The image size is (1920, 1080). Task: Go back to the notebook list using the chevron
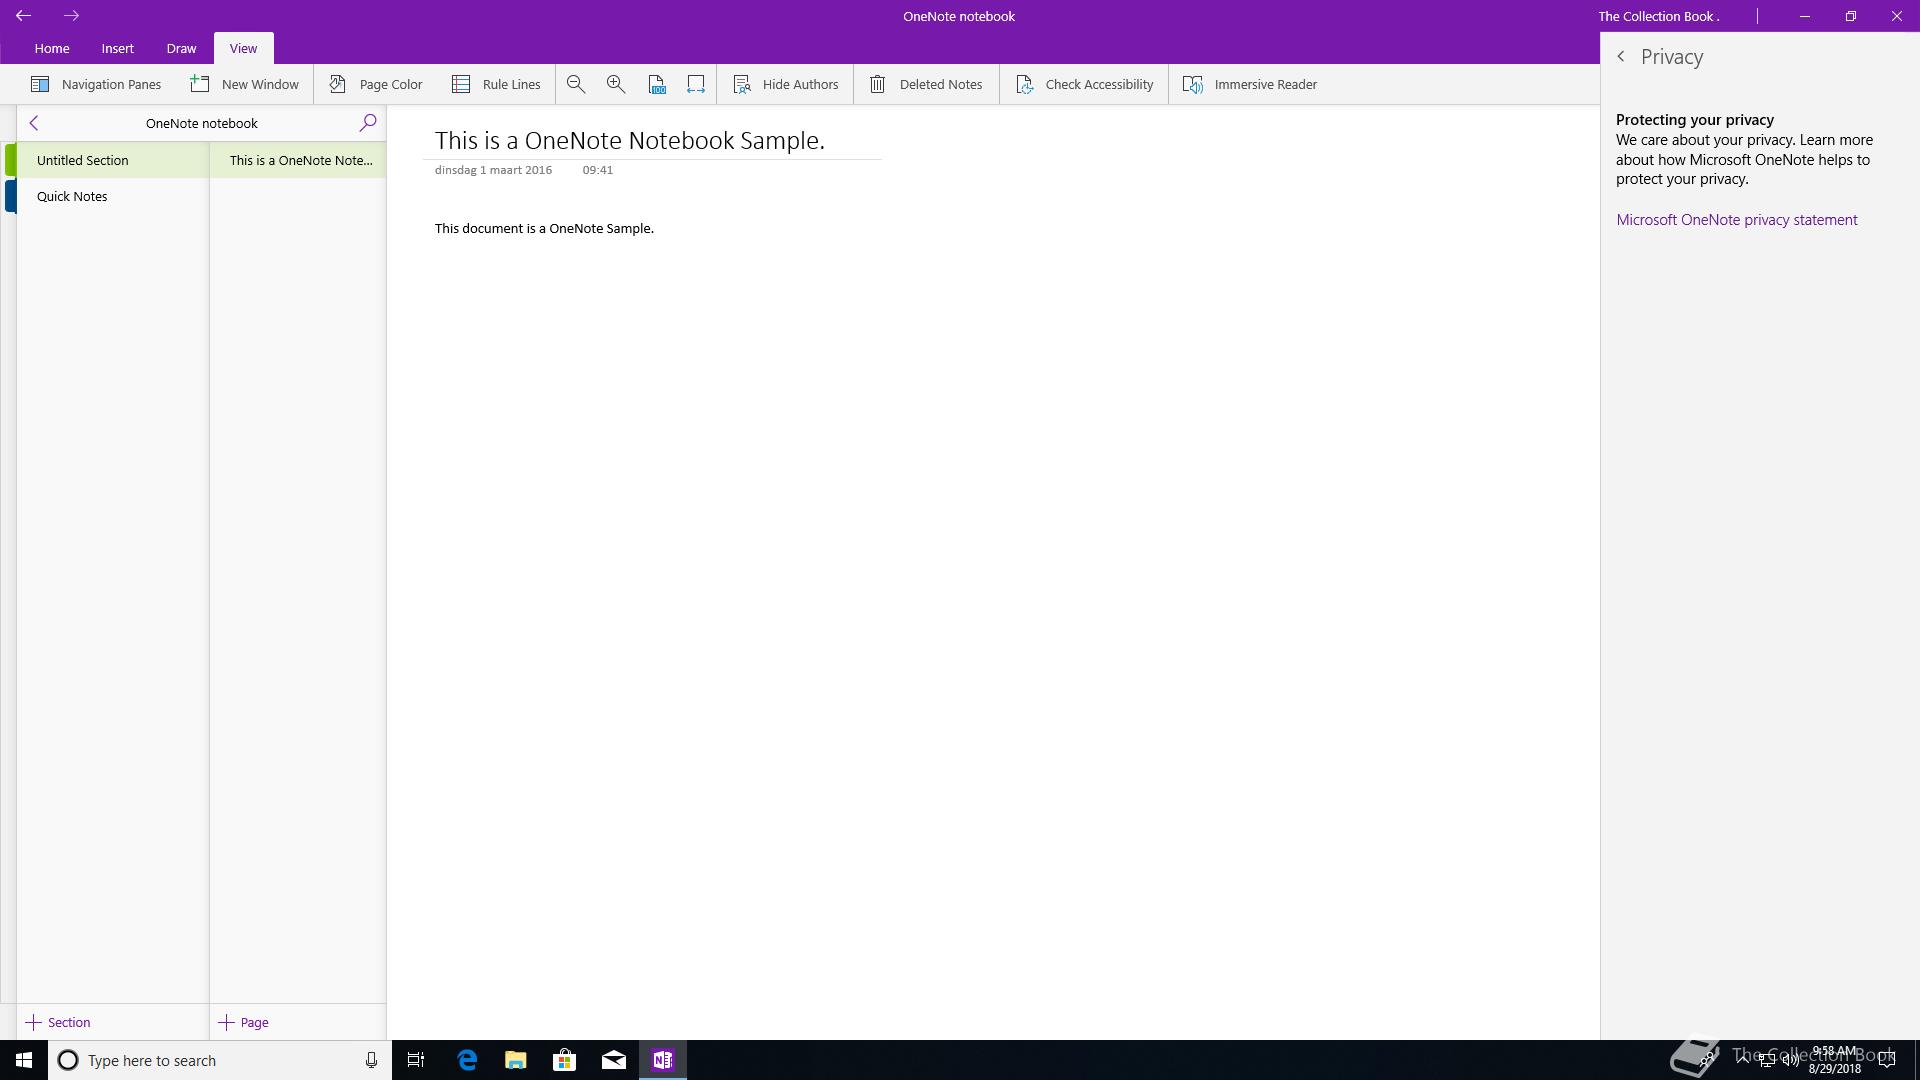coord(34,123)
